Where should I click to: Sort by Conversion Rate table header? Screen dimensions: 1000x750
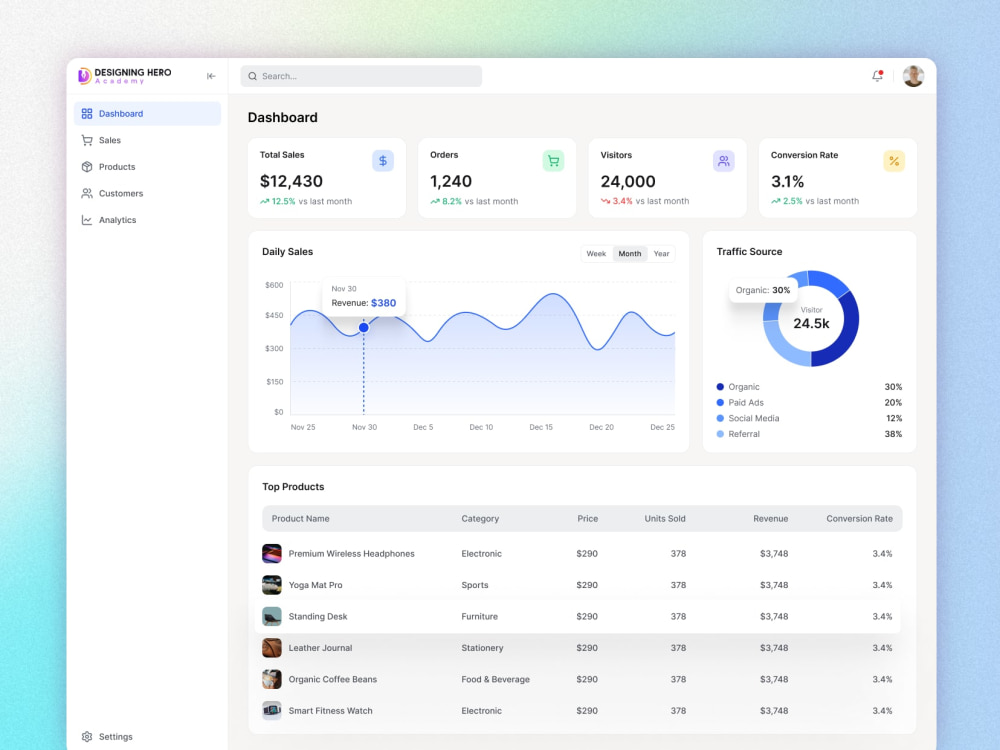tap(859, 518)
